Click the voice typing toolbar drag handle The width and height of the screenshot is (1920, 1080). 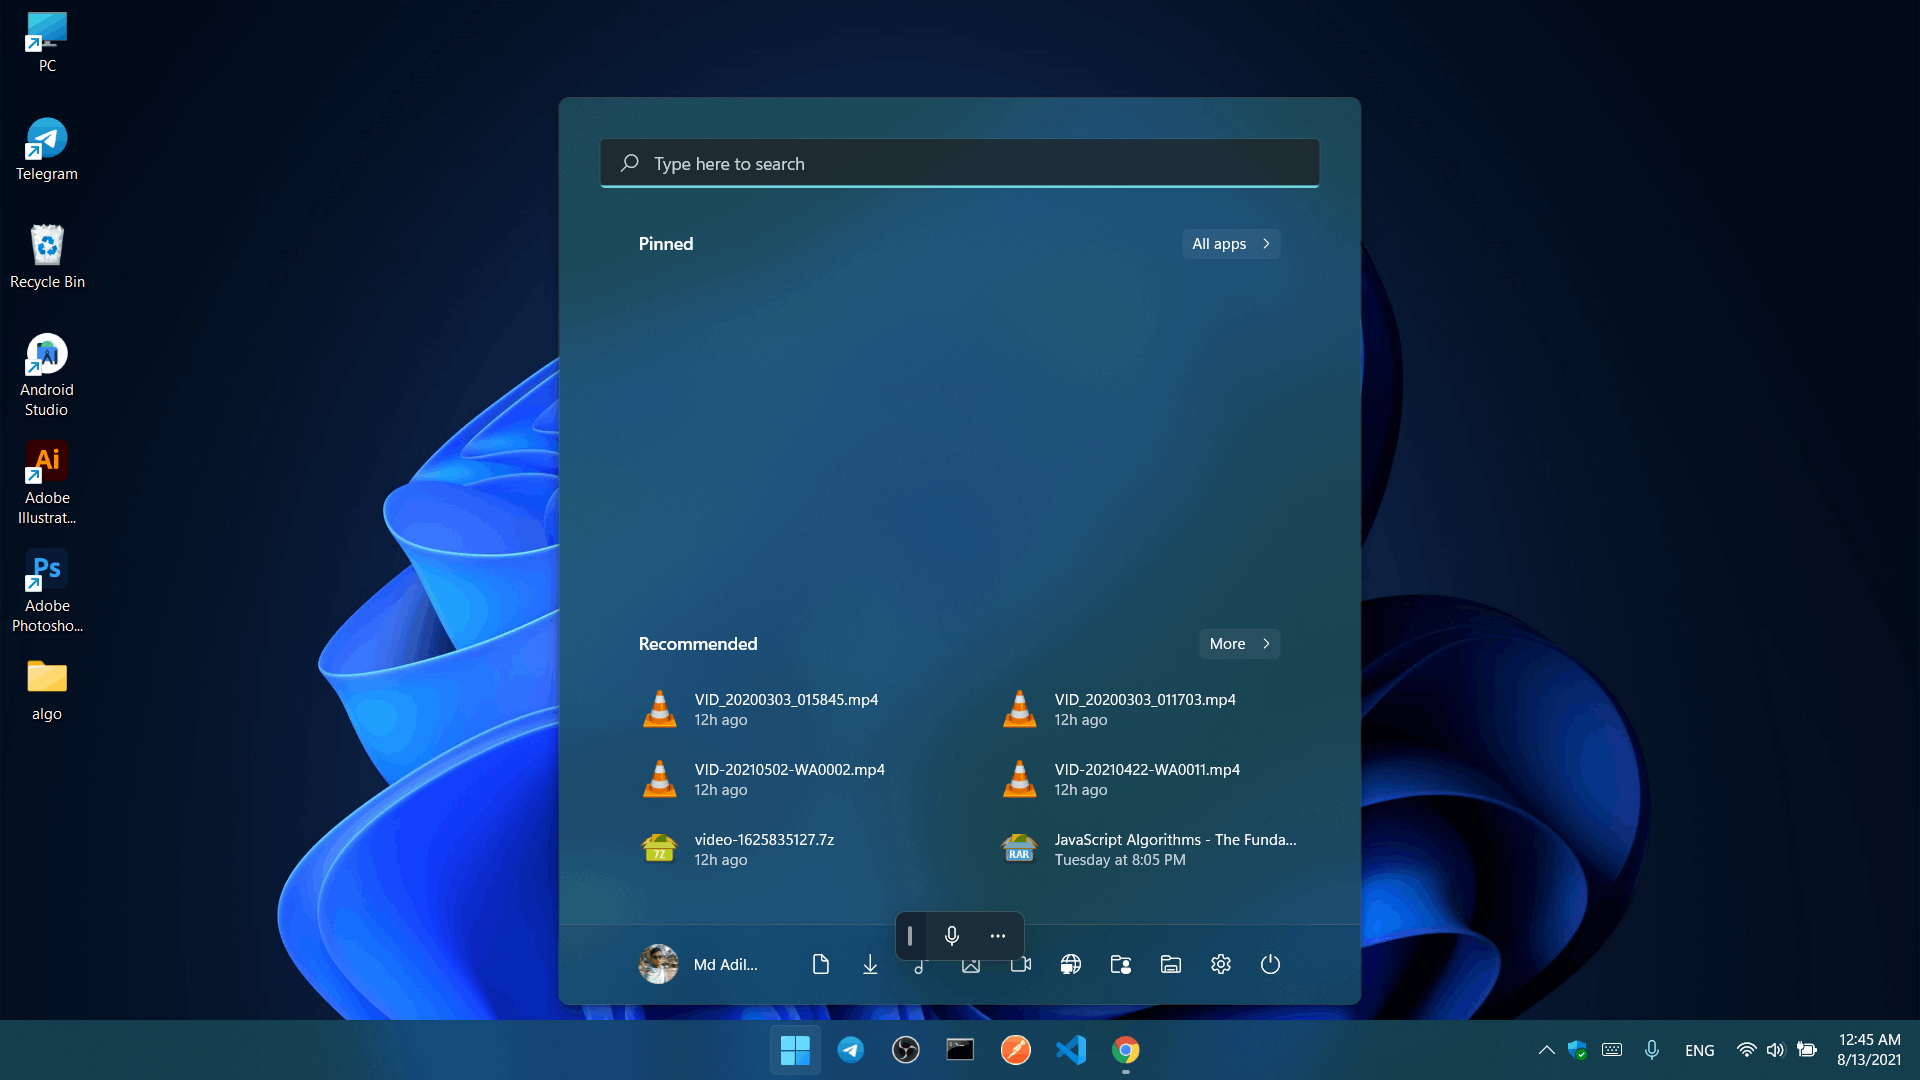(x=910, y=935)
